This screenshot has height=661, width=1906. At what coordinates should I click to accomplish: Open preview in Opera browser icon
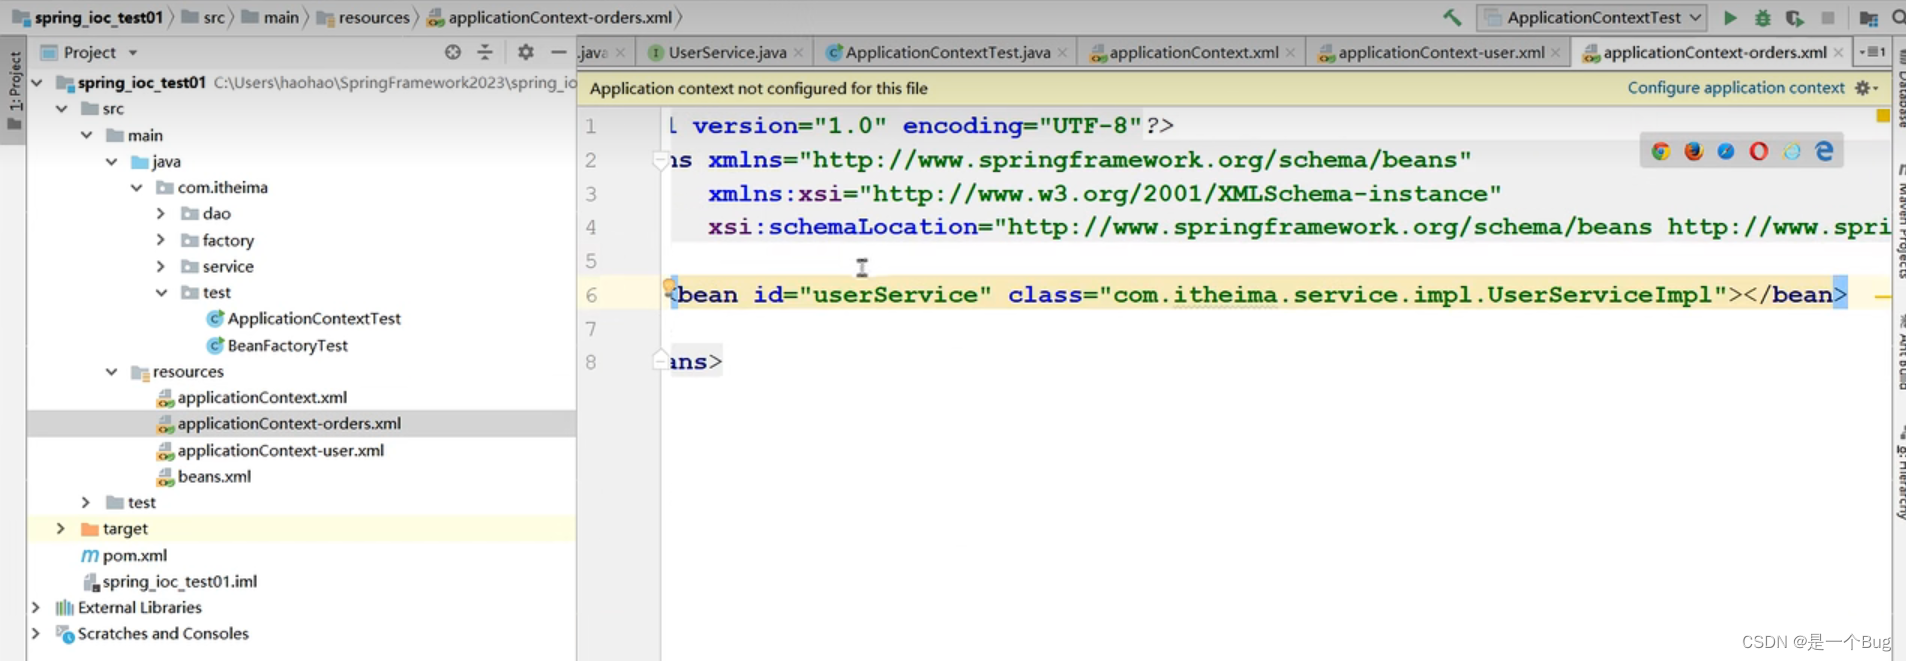[1759, 151]
